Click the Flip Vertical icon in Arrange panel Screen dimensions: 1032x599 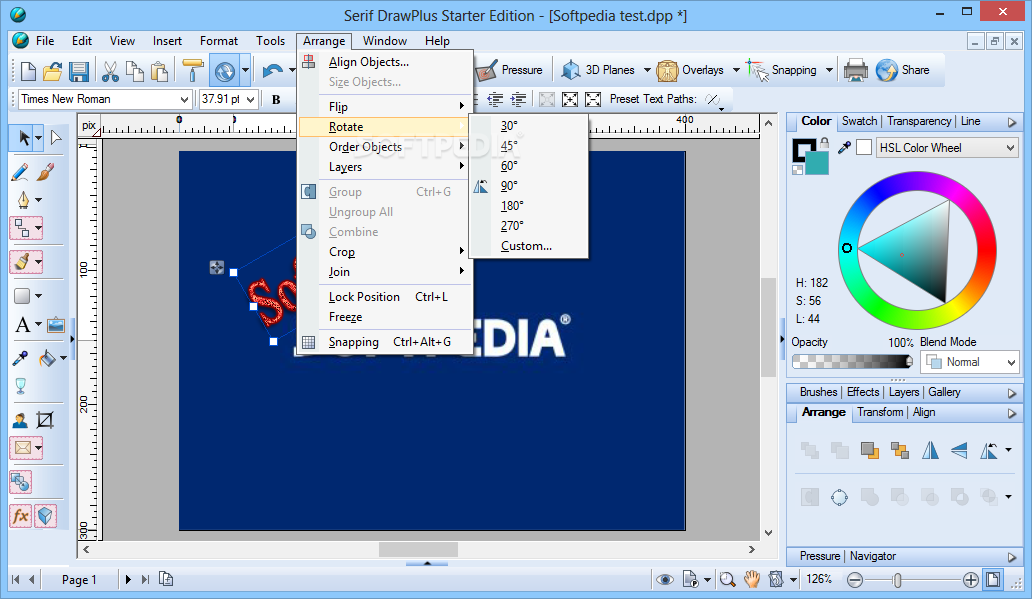click(x=959, y=450)
